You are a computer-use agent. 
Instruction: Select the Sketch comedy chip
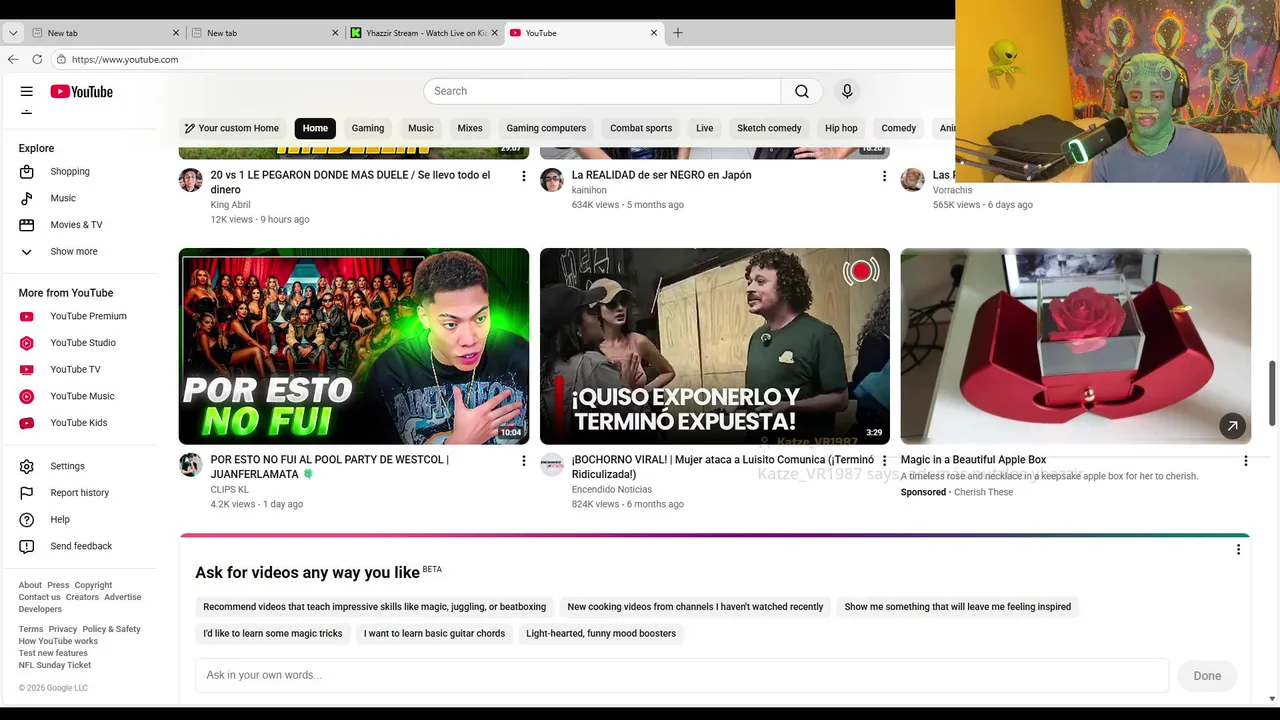point(769,128)
